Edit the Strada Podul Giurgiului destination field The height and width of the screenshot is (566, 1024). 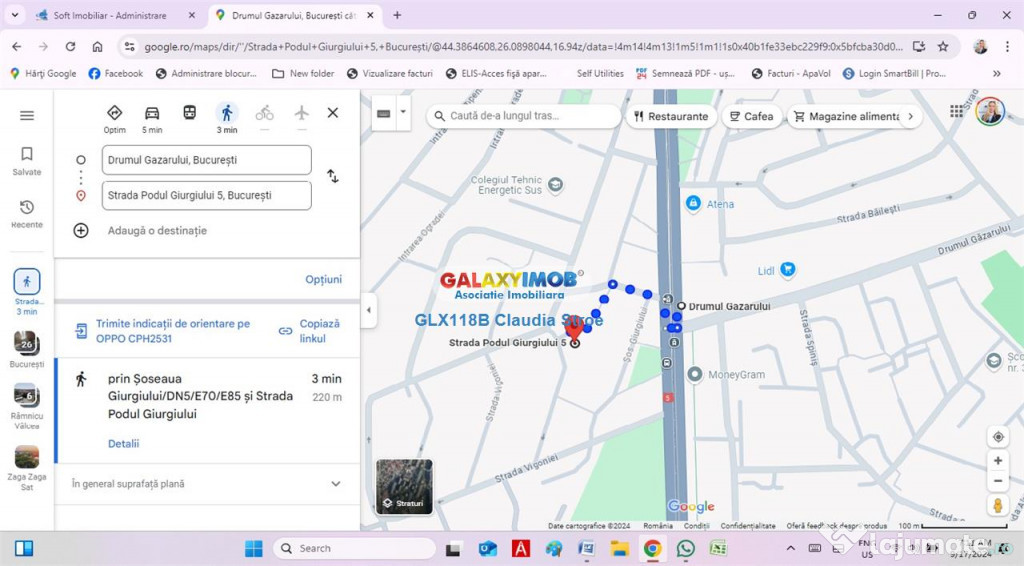(206, 195)
